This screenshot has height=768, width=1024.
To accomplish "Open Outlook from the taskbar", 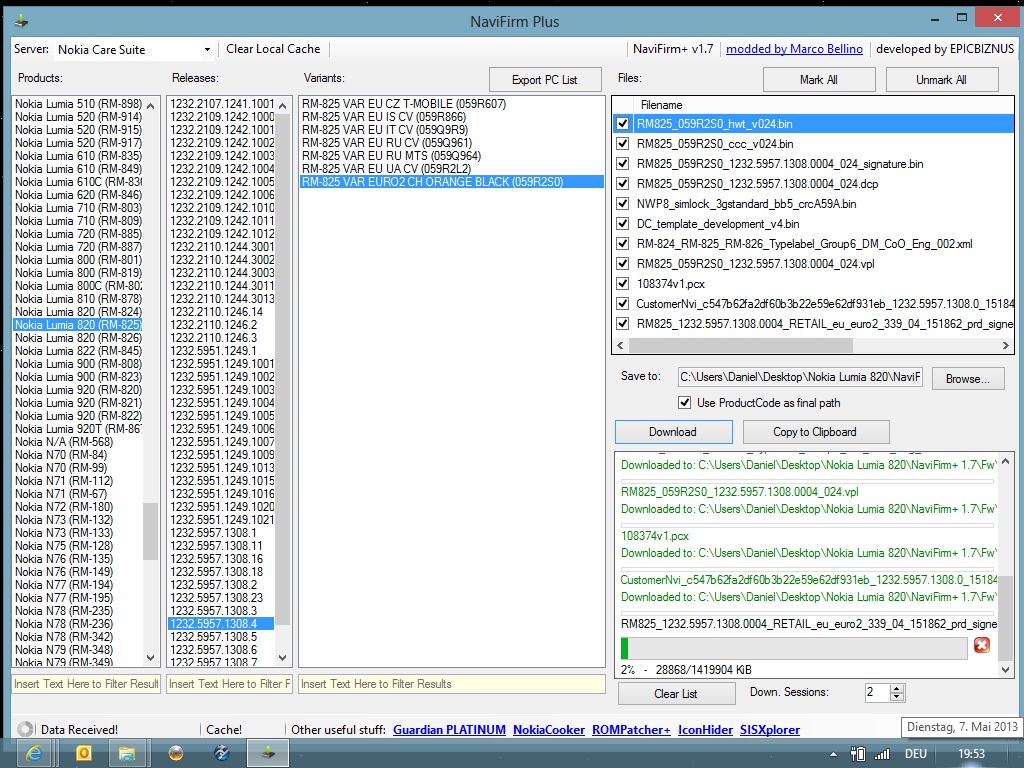I will [84, 754].
